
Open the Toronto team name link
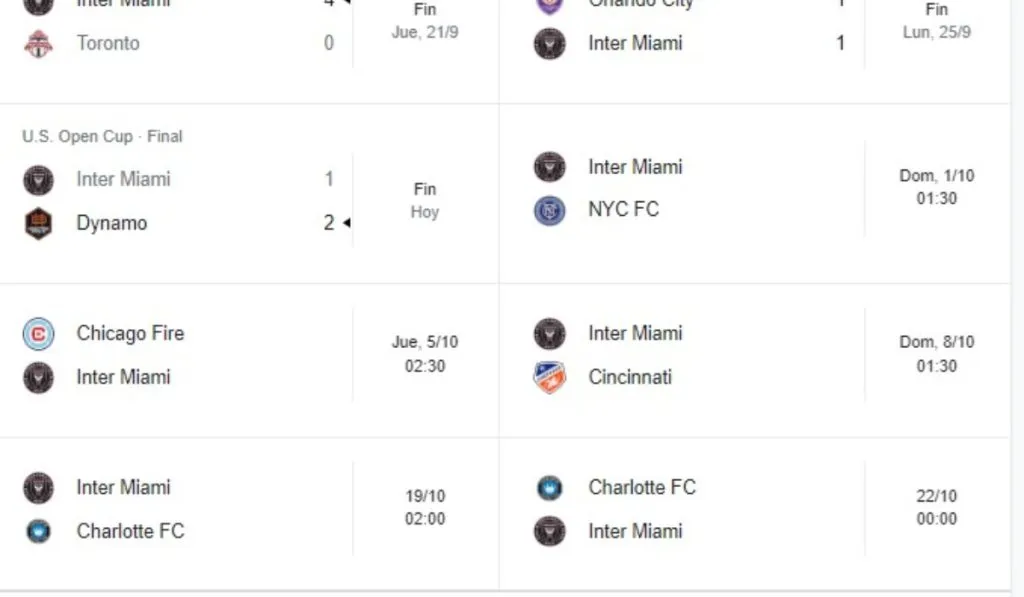108,44
